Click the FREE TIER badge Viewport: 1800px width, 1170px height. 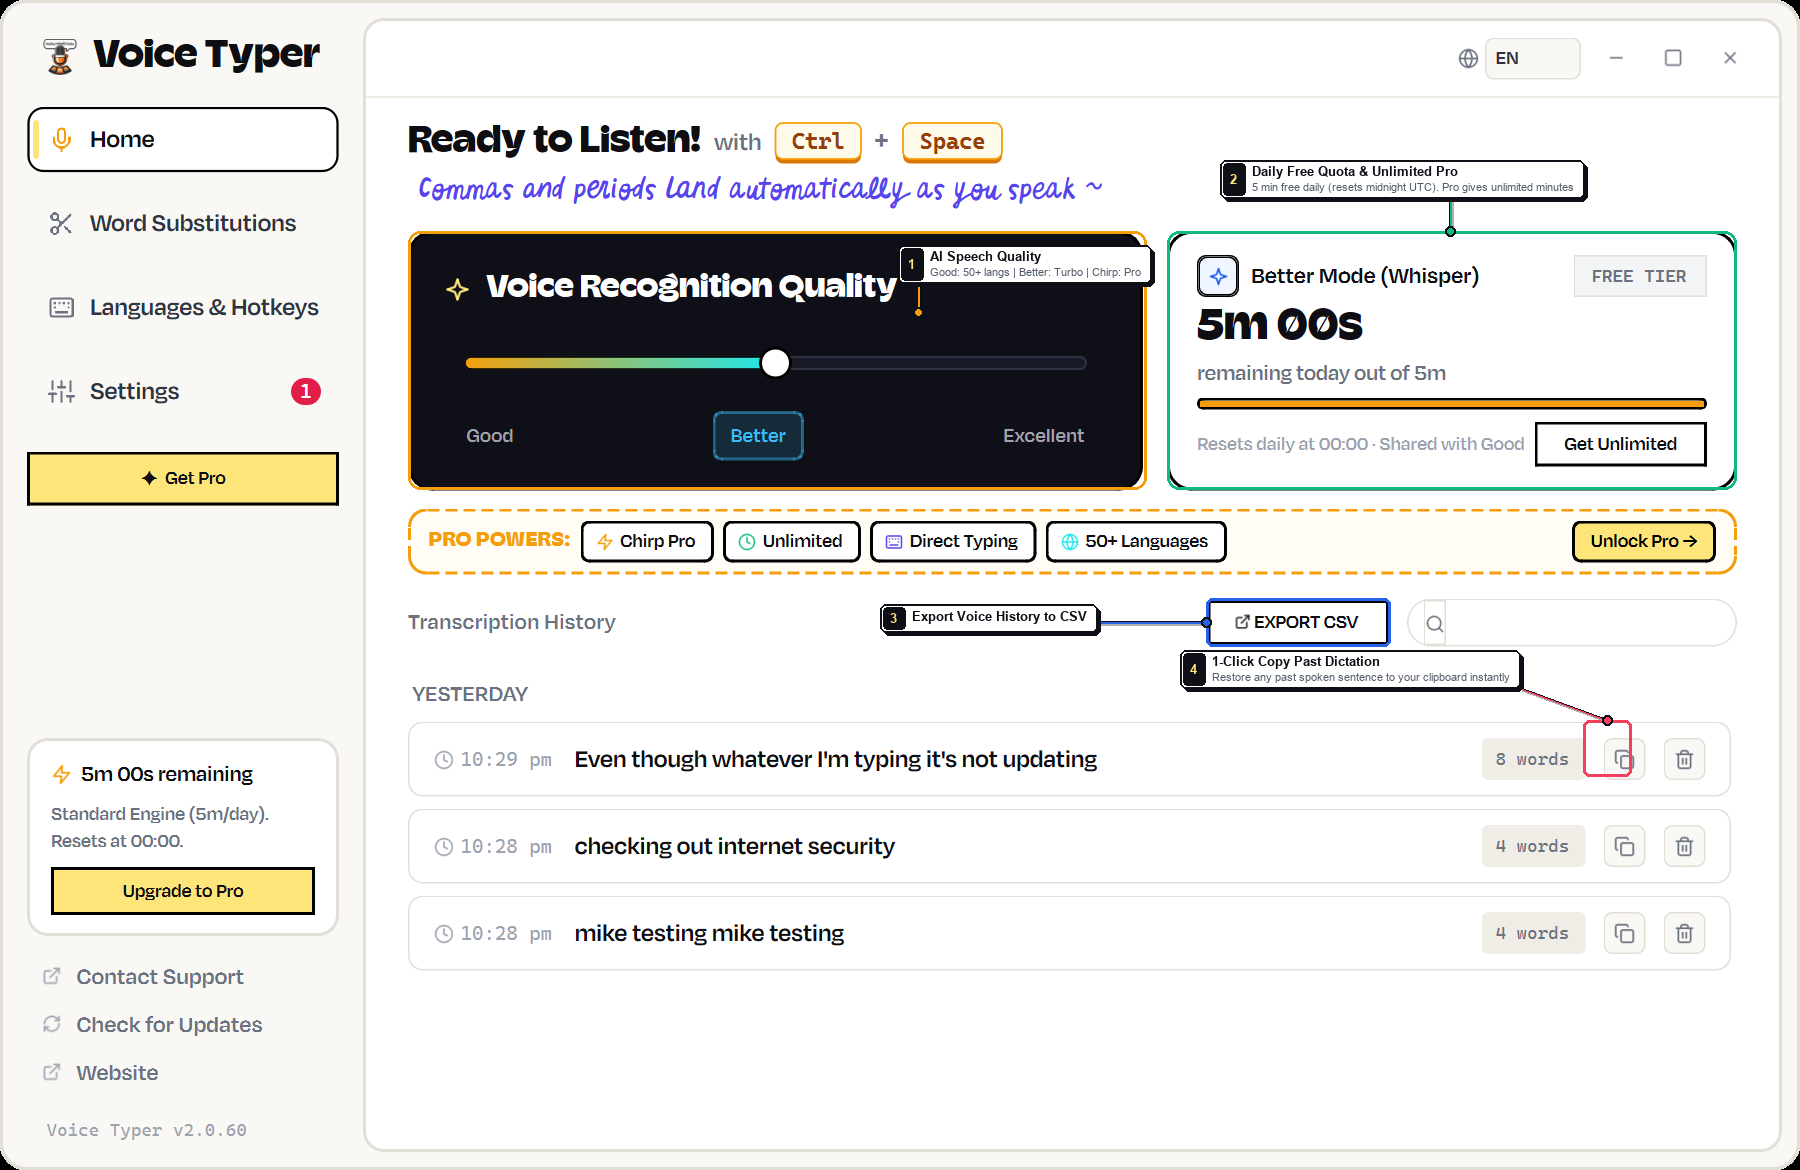[1640, 276]
